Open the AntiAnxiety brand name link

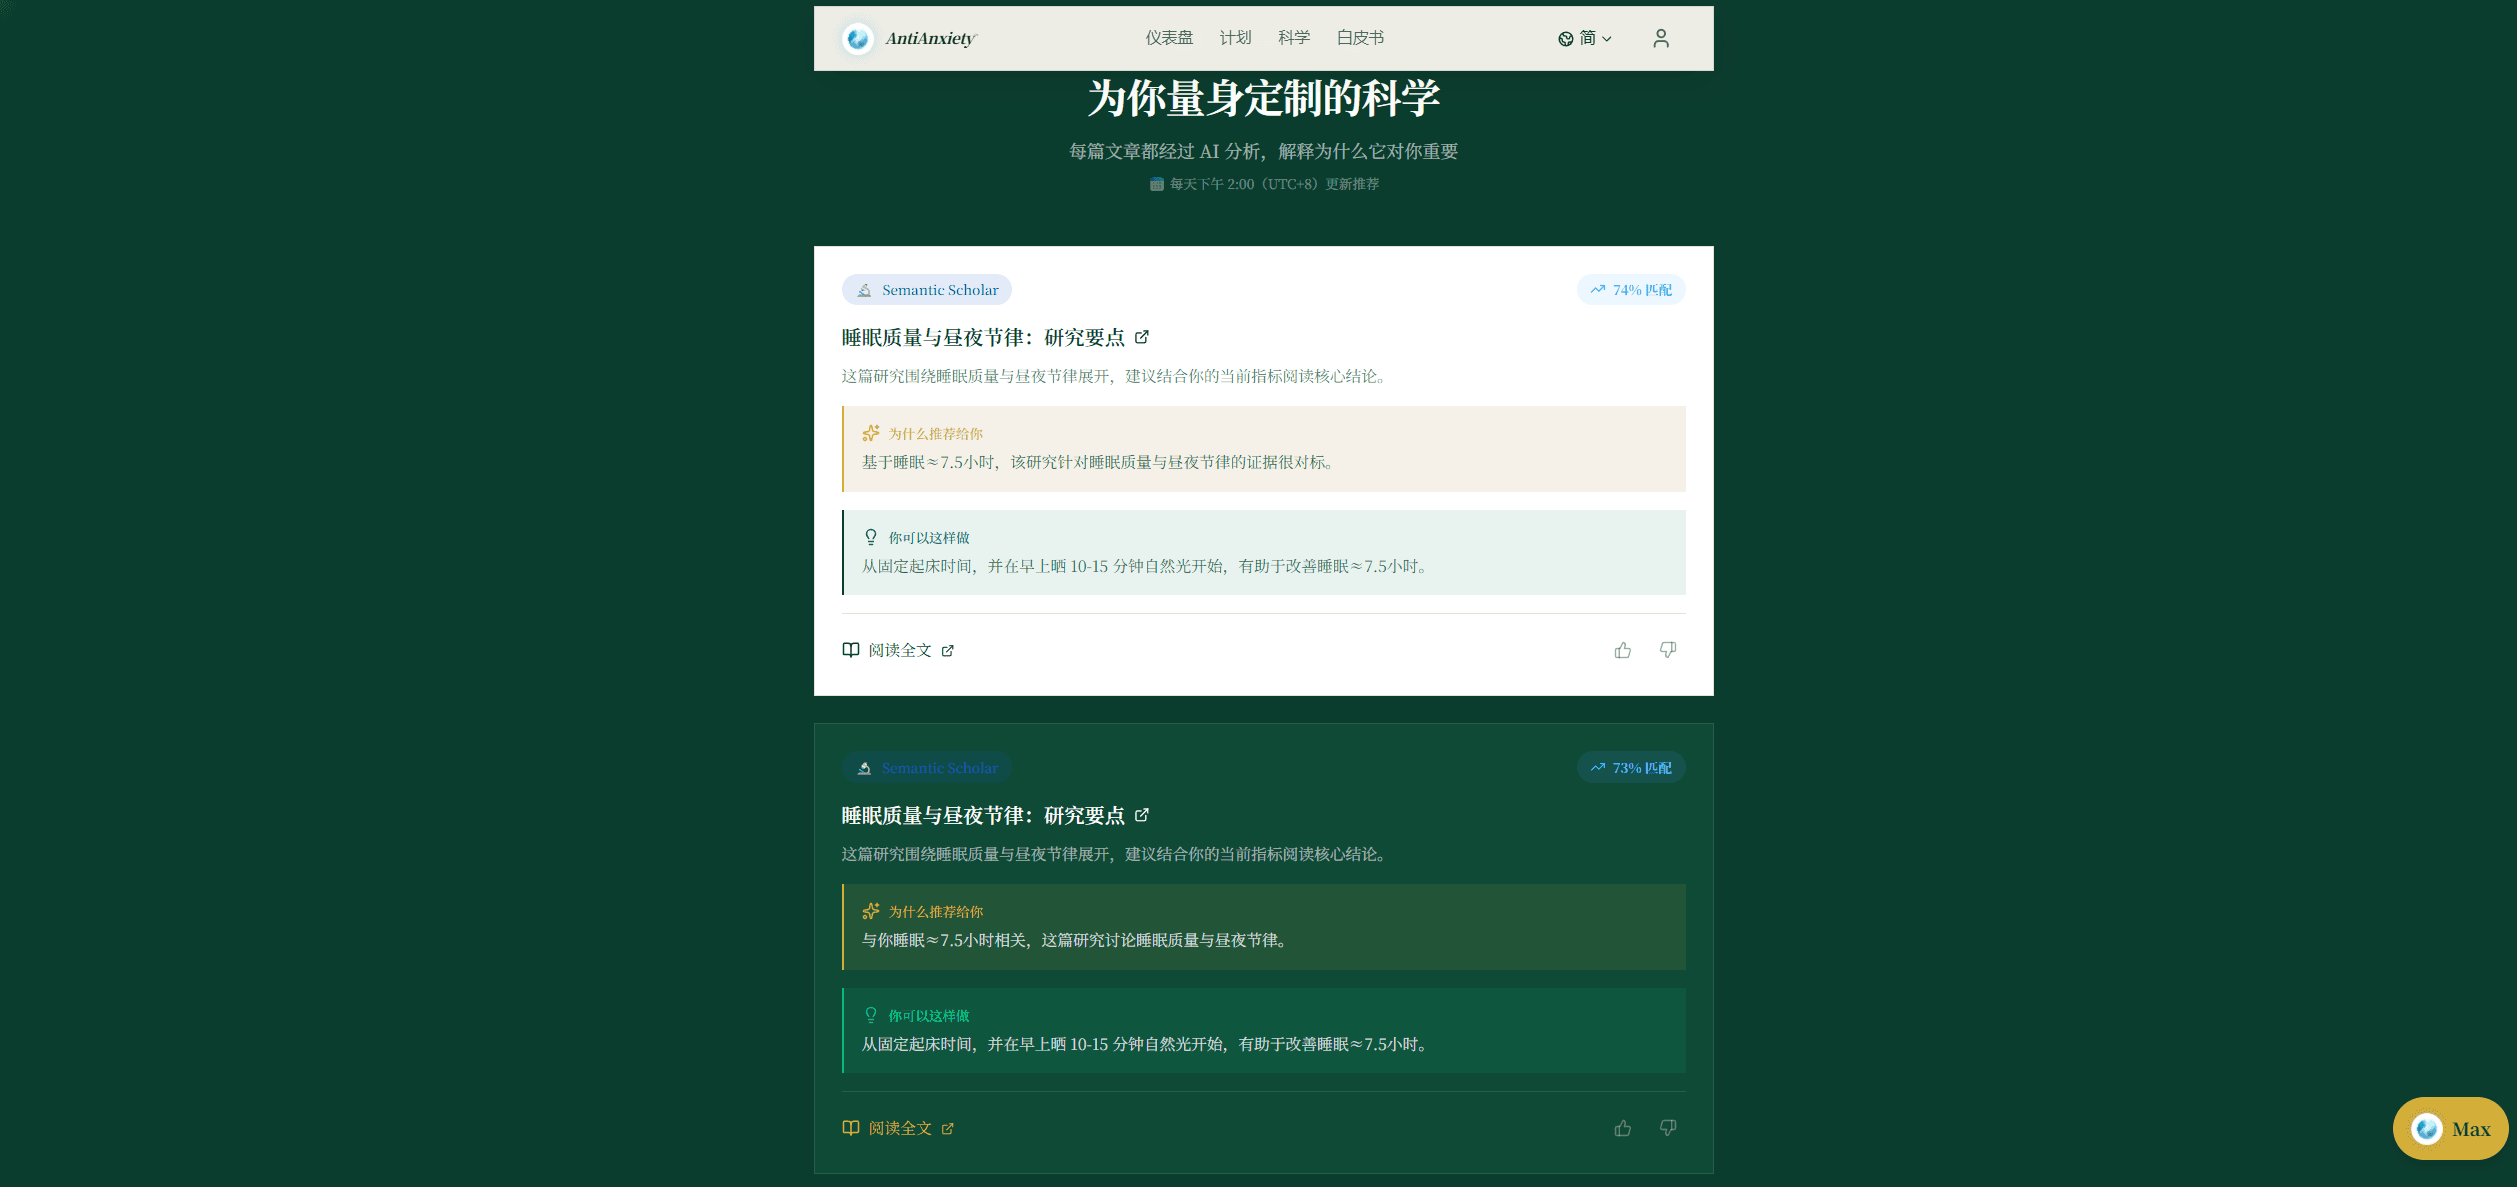point(930,38)
